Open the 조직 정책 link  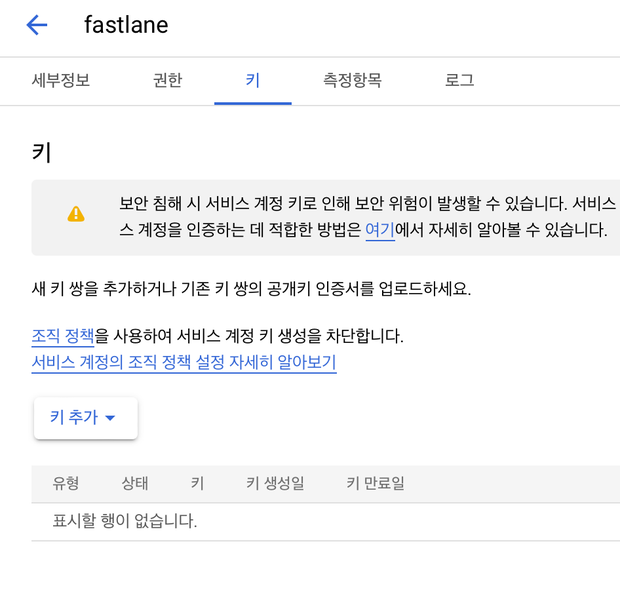pos(63,336)
